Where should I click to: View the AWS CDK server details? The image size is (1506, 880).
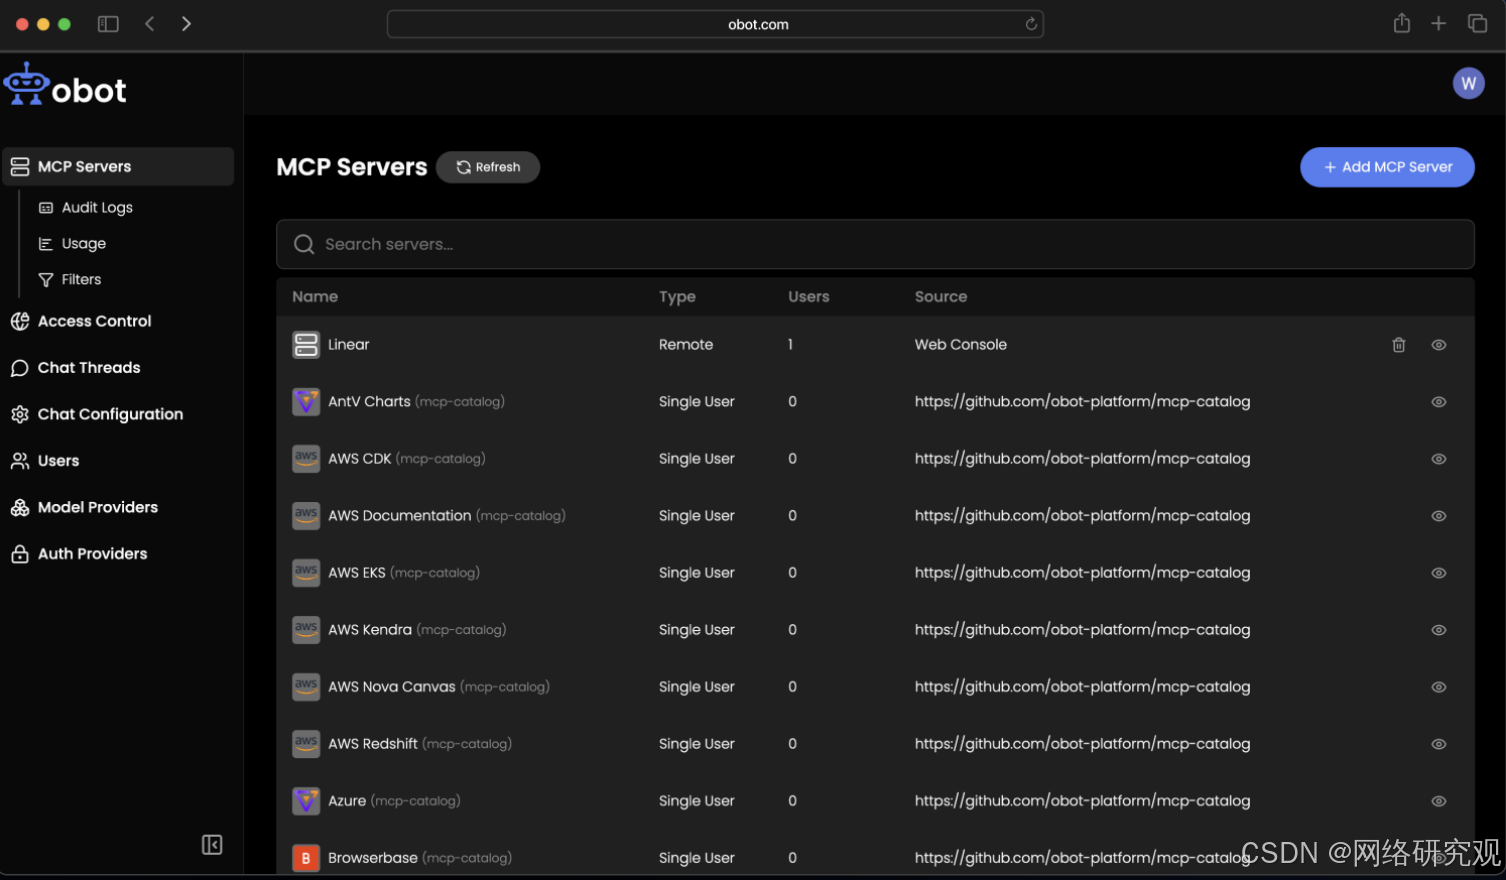1439,459
